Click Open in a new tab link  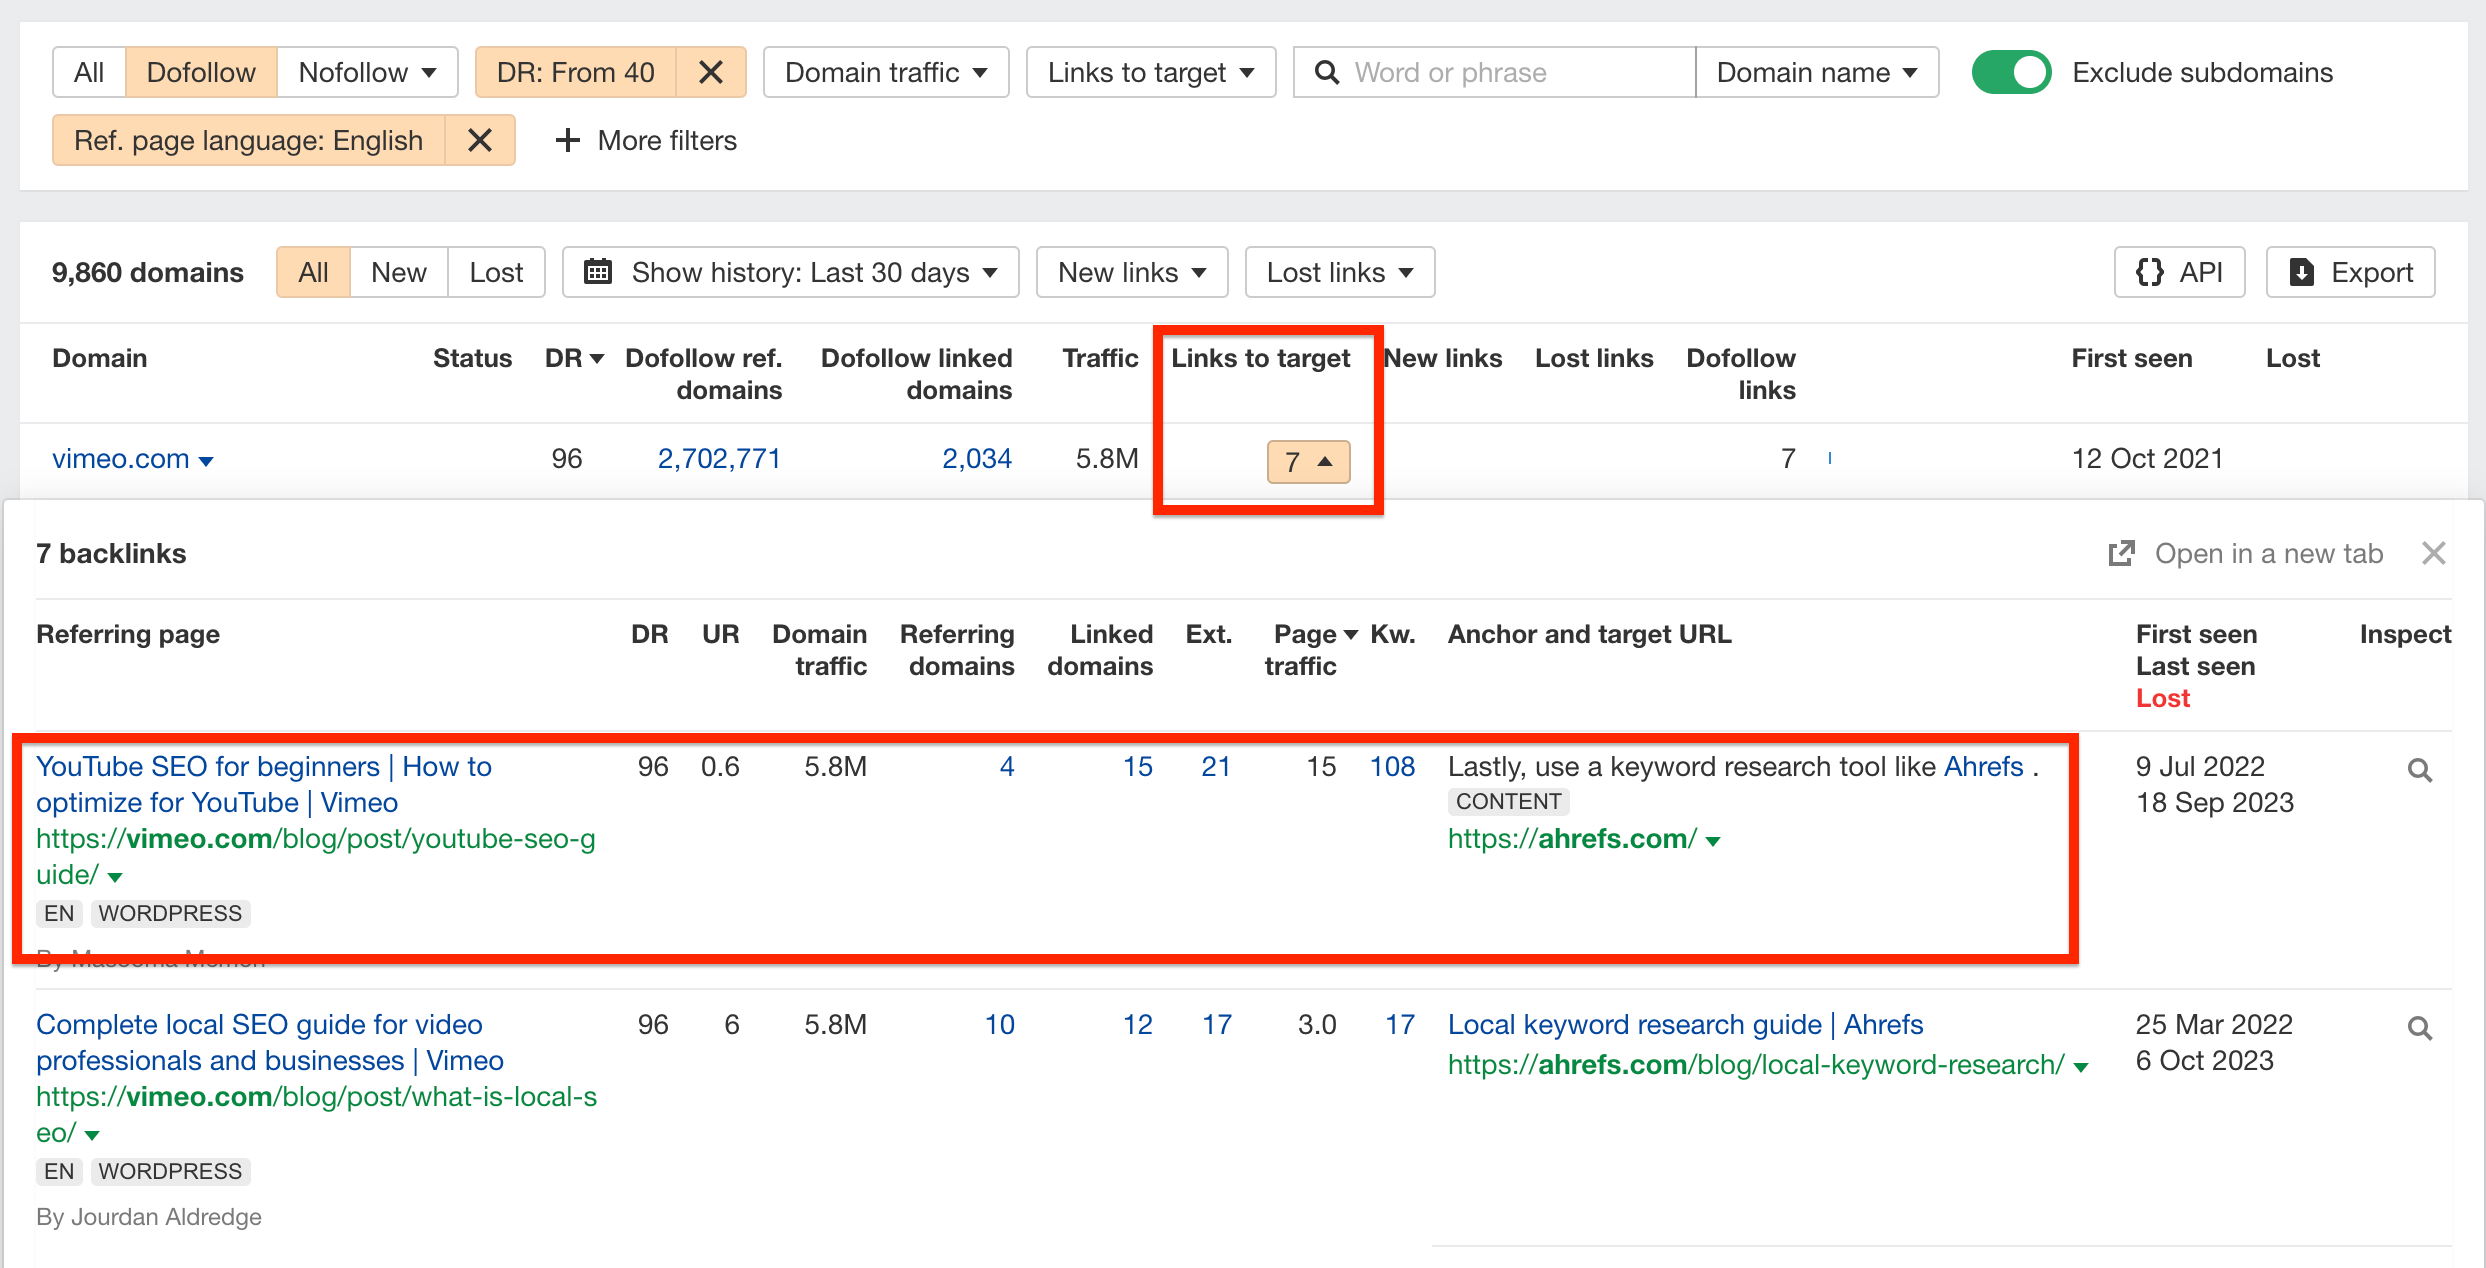point(2246,553)
